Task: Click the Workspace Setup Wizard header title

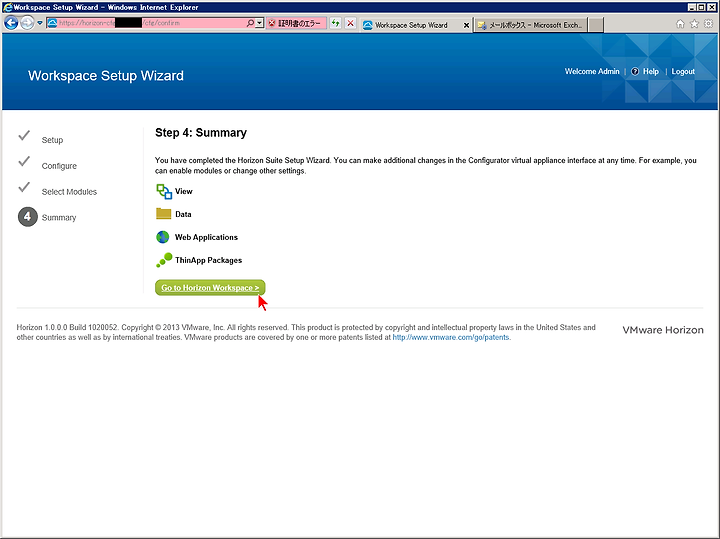Action: pyautogui.click(x=106, y=75)
